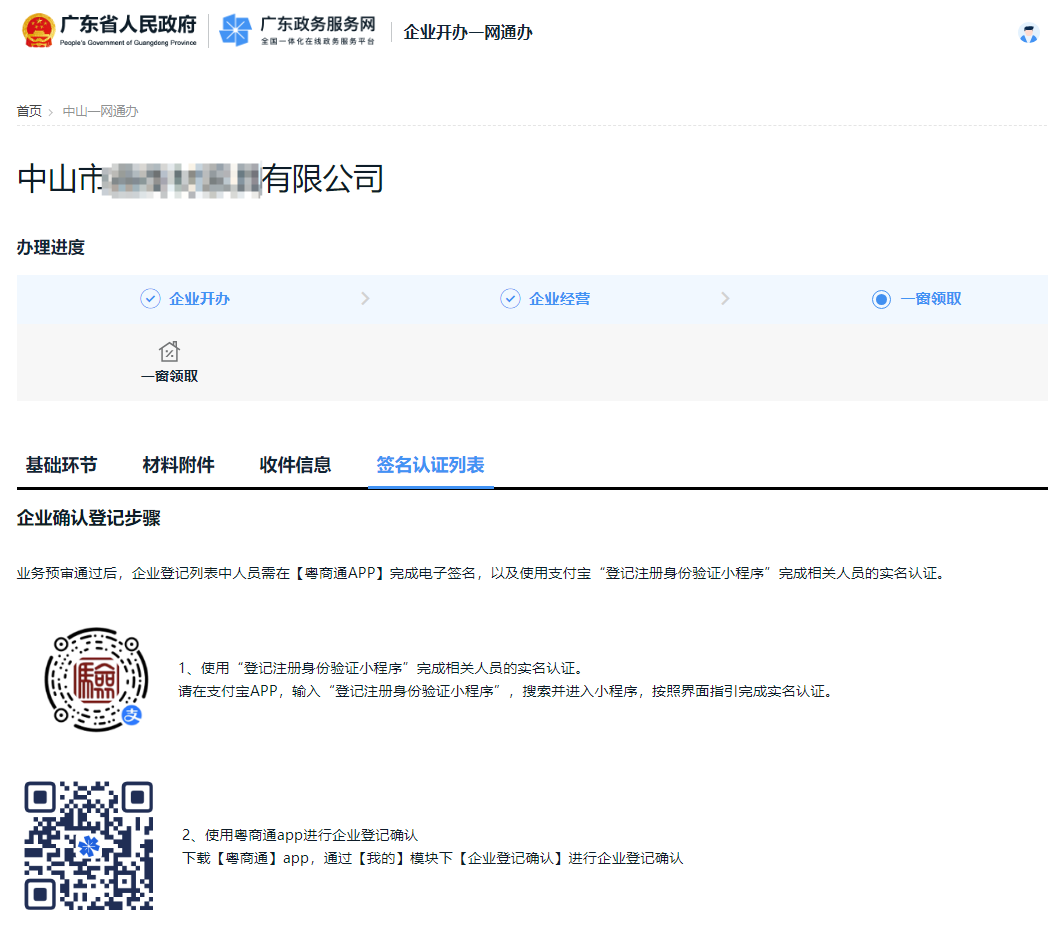Select the filled 一窗领取 step indicator
Viewport: 1048px width, 930px height.
(x=881, y=298)
